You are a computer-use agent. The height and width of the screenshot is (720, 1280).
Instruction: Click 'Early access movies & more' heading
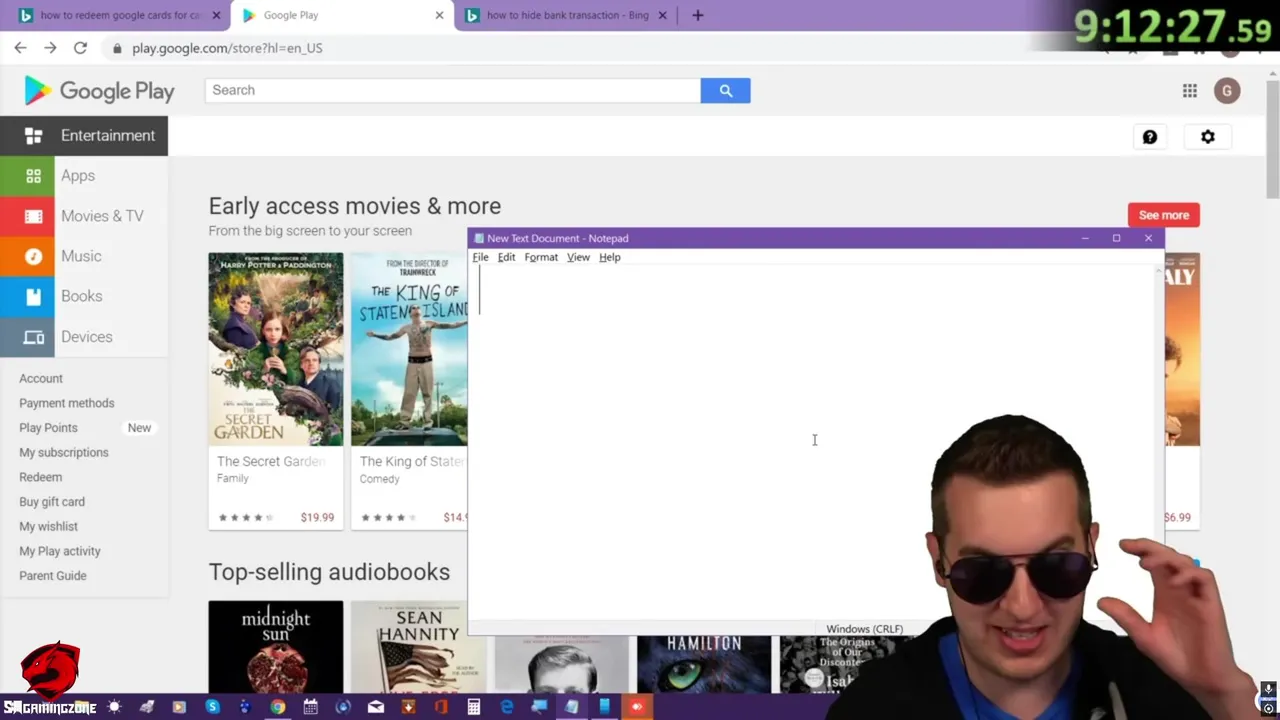pos(355,206)
